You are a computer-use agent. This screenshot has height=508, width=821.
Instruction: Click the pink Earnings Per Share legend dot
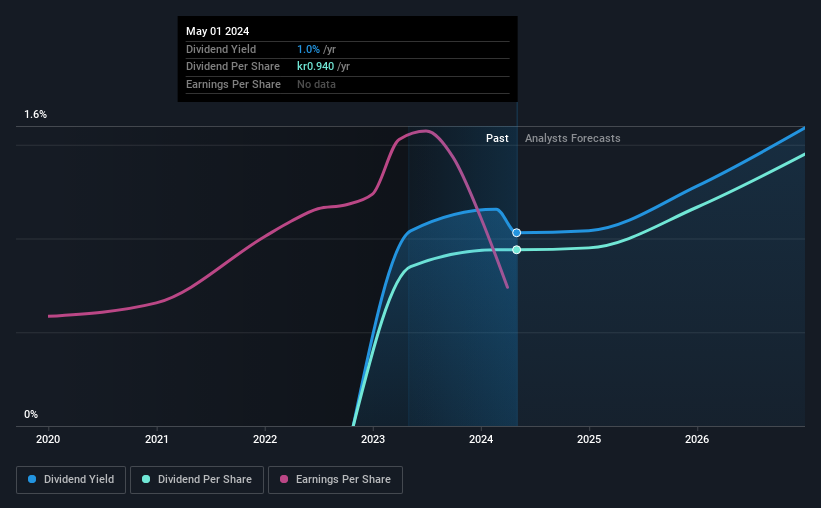284,479
